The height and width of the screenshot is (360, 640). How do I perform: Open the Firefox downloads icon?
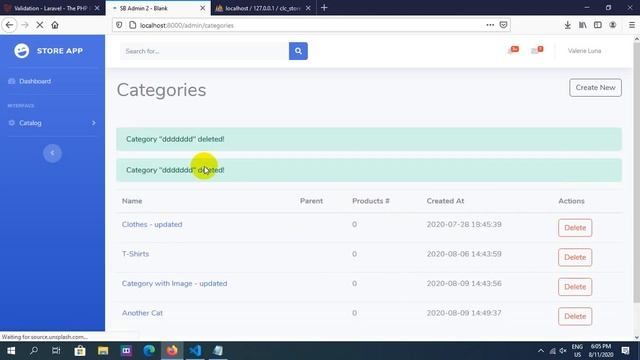pyautogui.click(x=567, y=25)
